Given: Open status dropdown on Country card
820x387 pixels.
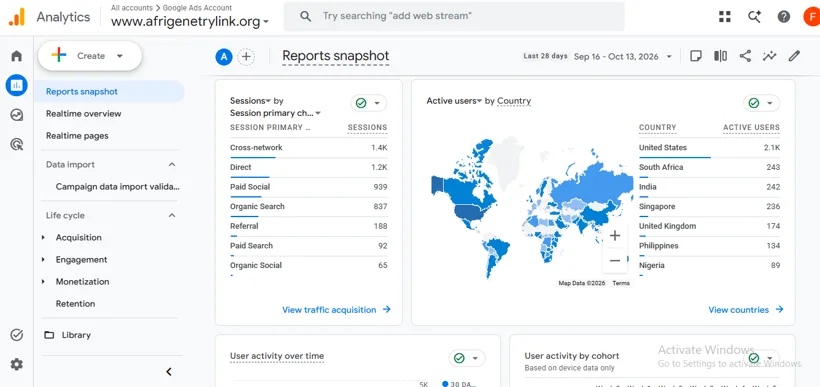Looking at the screenshot, I should click(x=761, y=104).
